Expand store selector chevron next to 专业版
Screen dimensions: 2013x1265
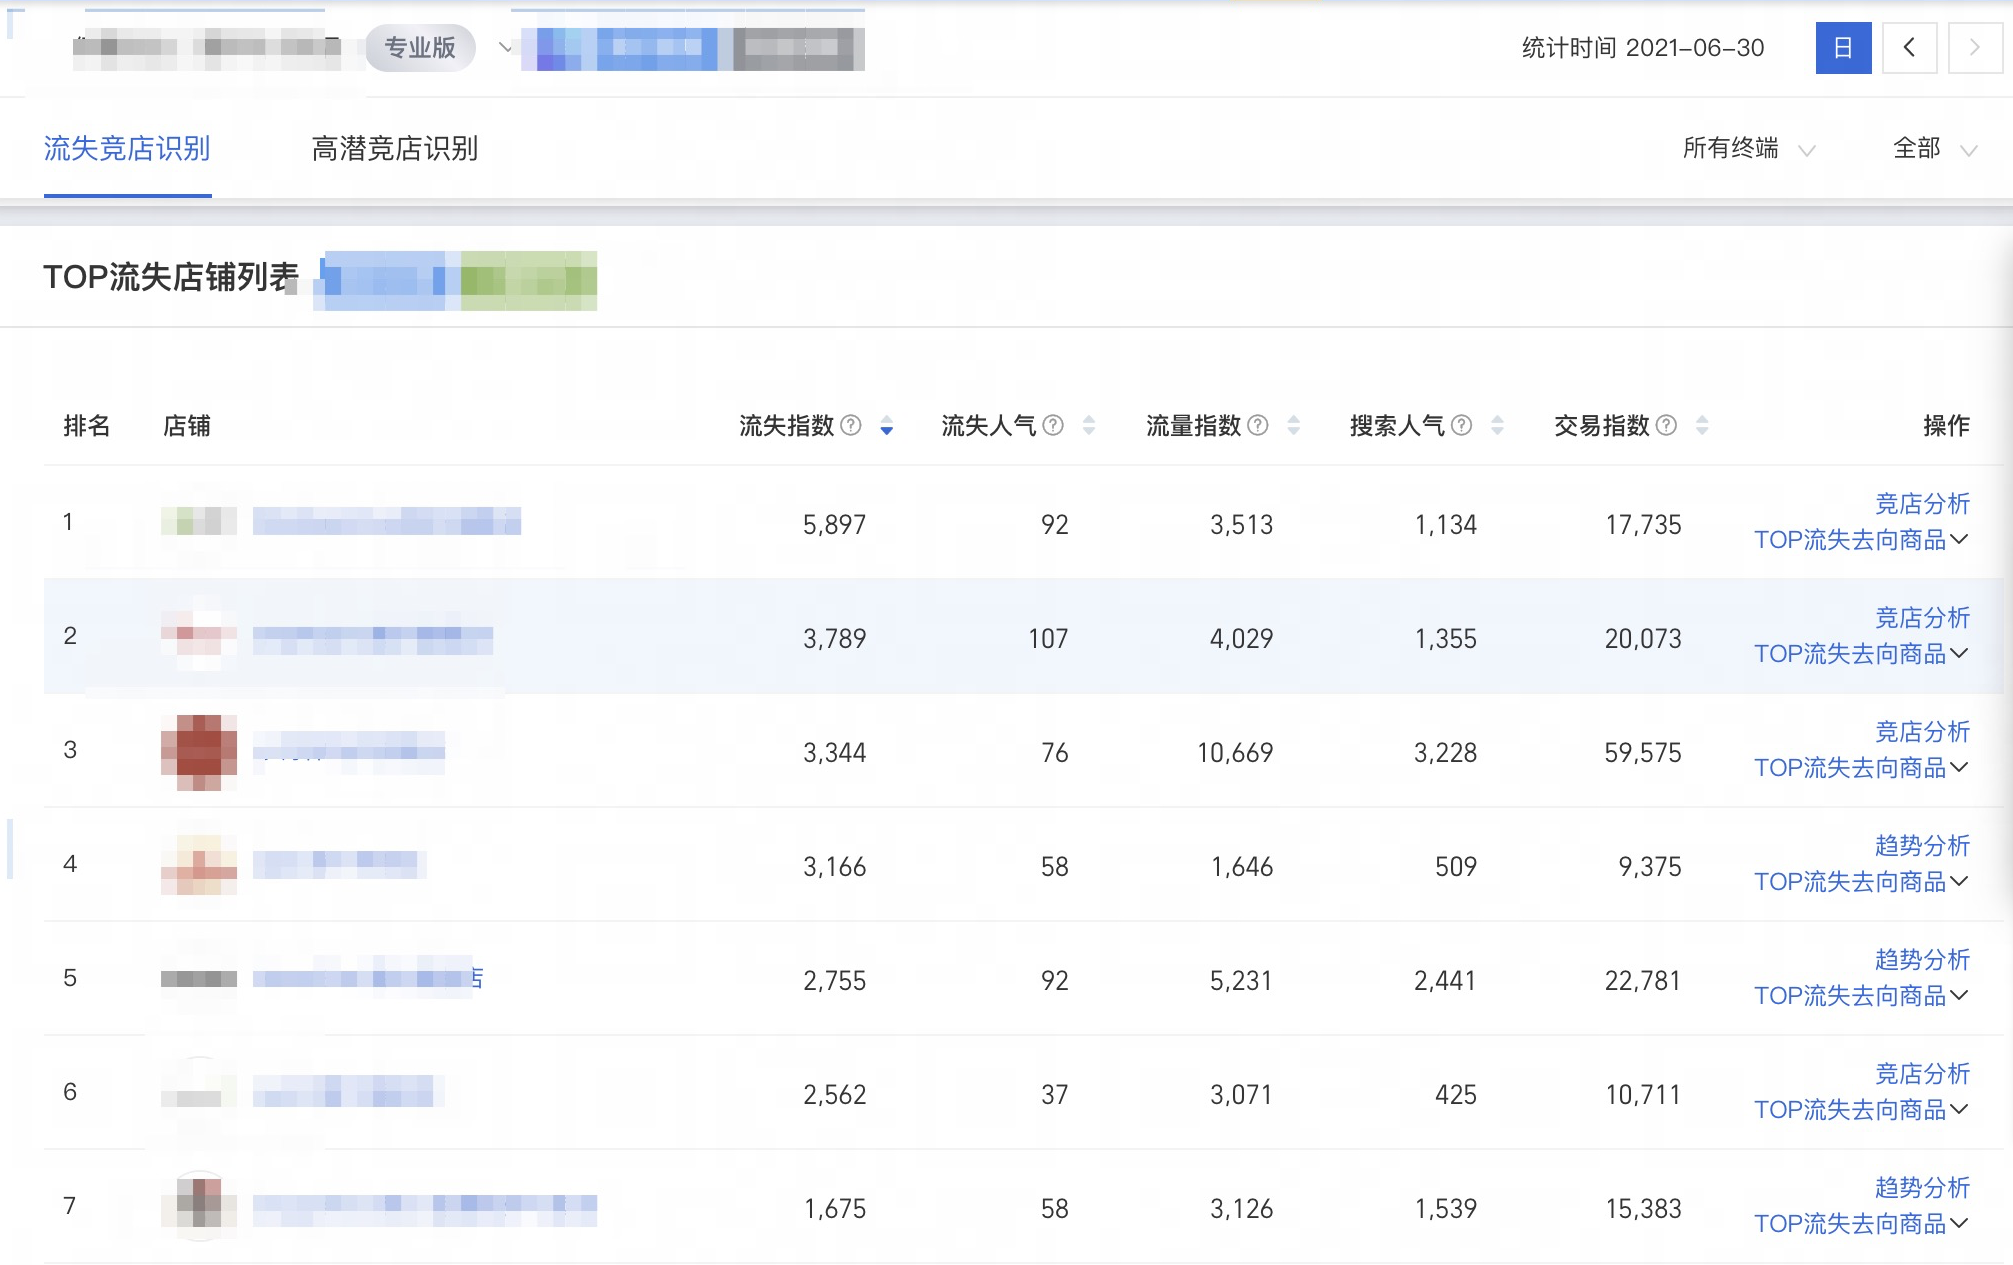coord(506,47)
